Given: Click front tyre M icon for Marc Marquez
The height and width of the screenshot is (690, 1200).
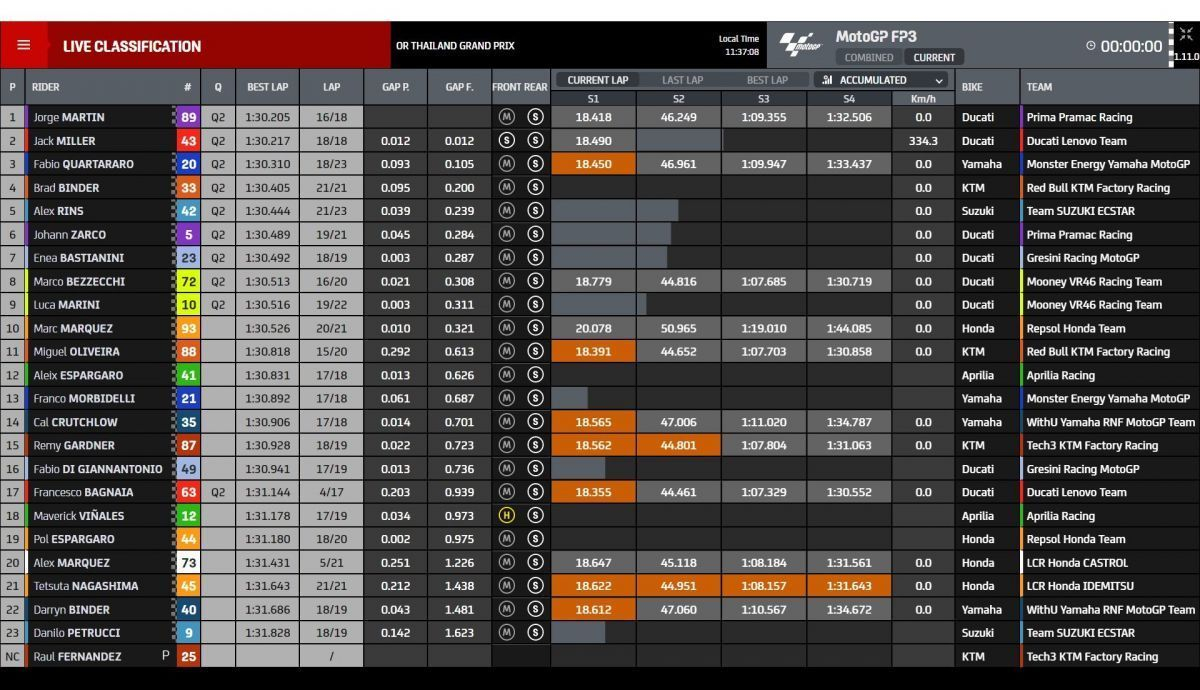Looking at the screenshot, I should coord(507,328).
